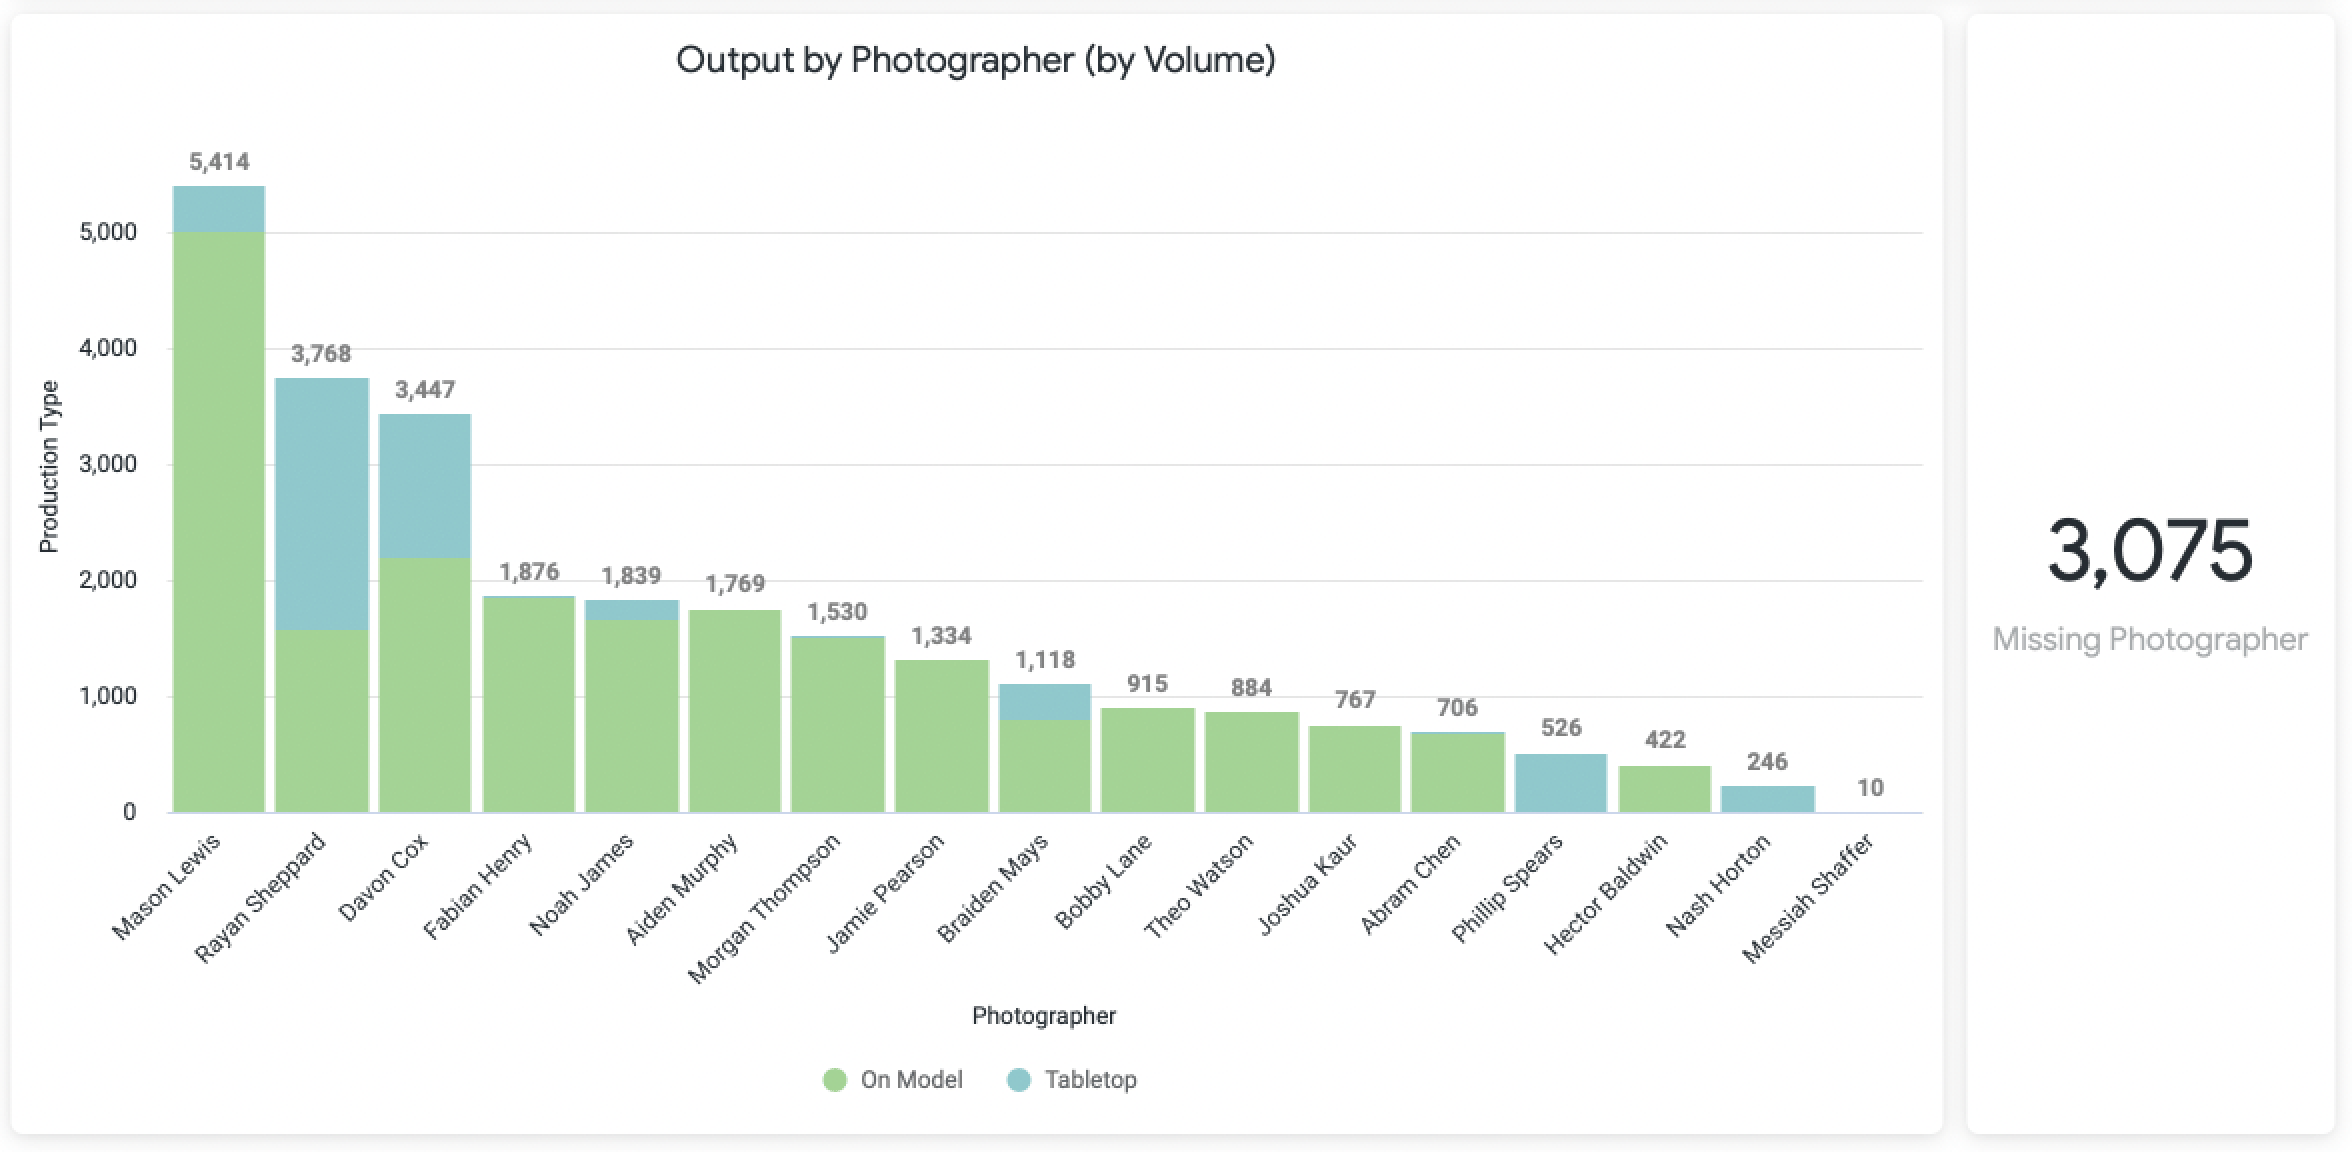Select the Braiden Mays Tabletop segment
2352x1152 pixels.
[x=1045, y=702]
